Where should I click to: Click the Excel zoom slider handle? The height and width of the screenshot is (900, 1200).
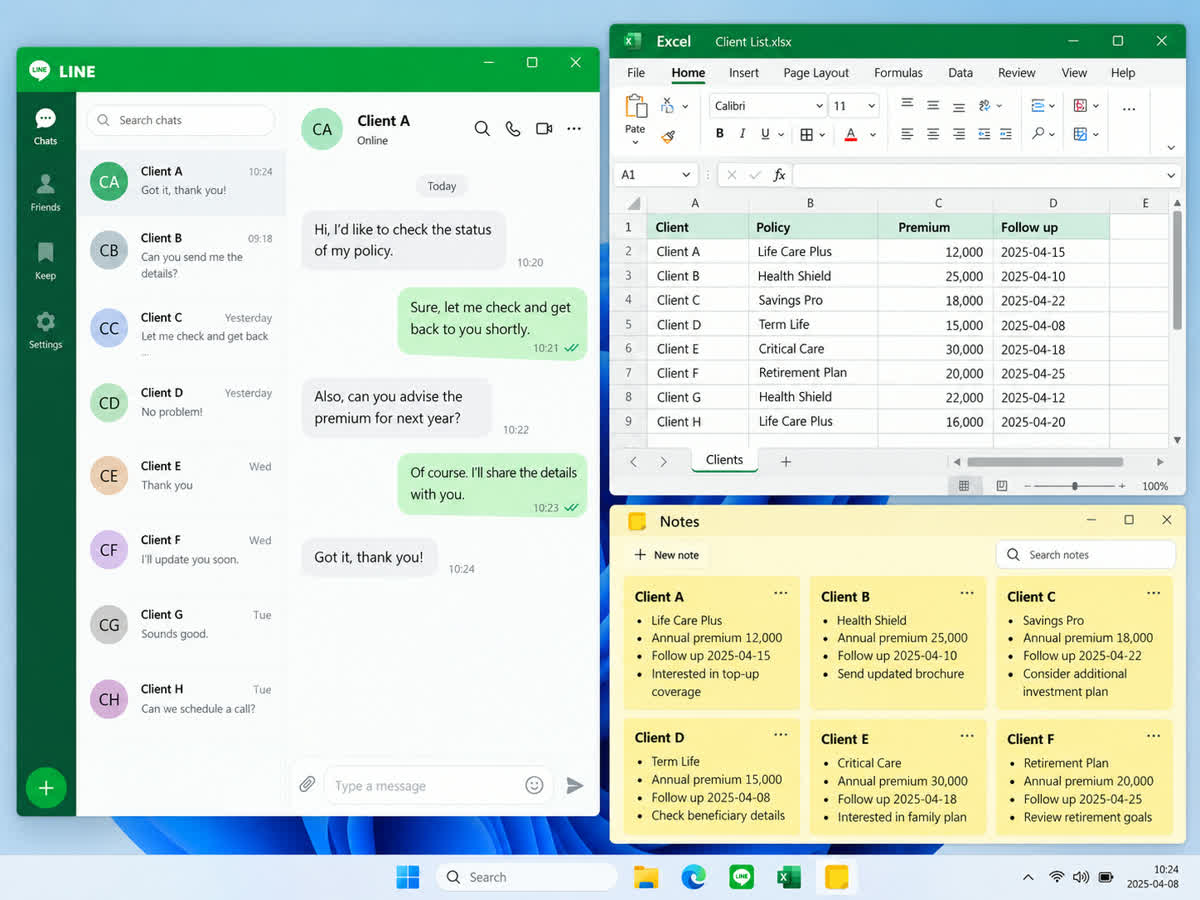1075,486
